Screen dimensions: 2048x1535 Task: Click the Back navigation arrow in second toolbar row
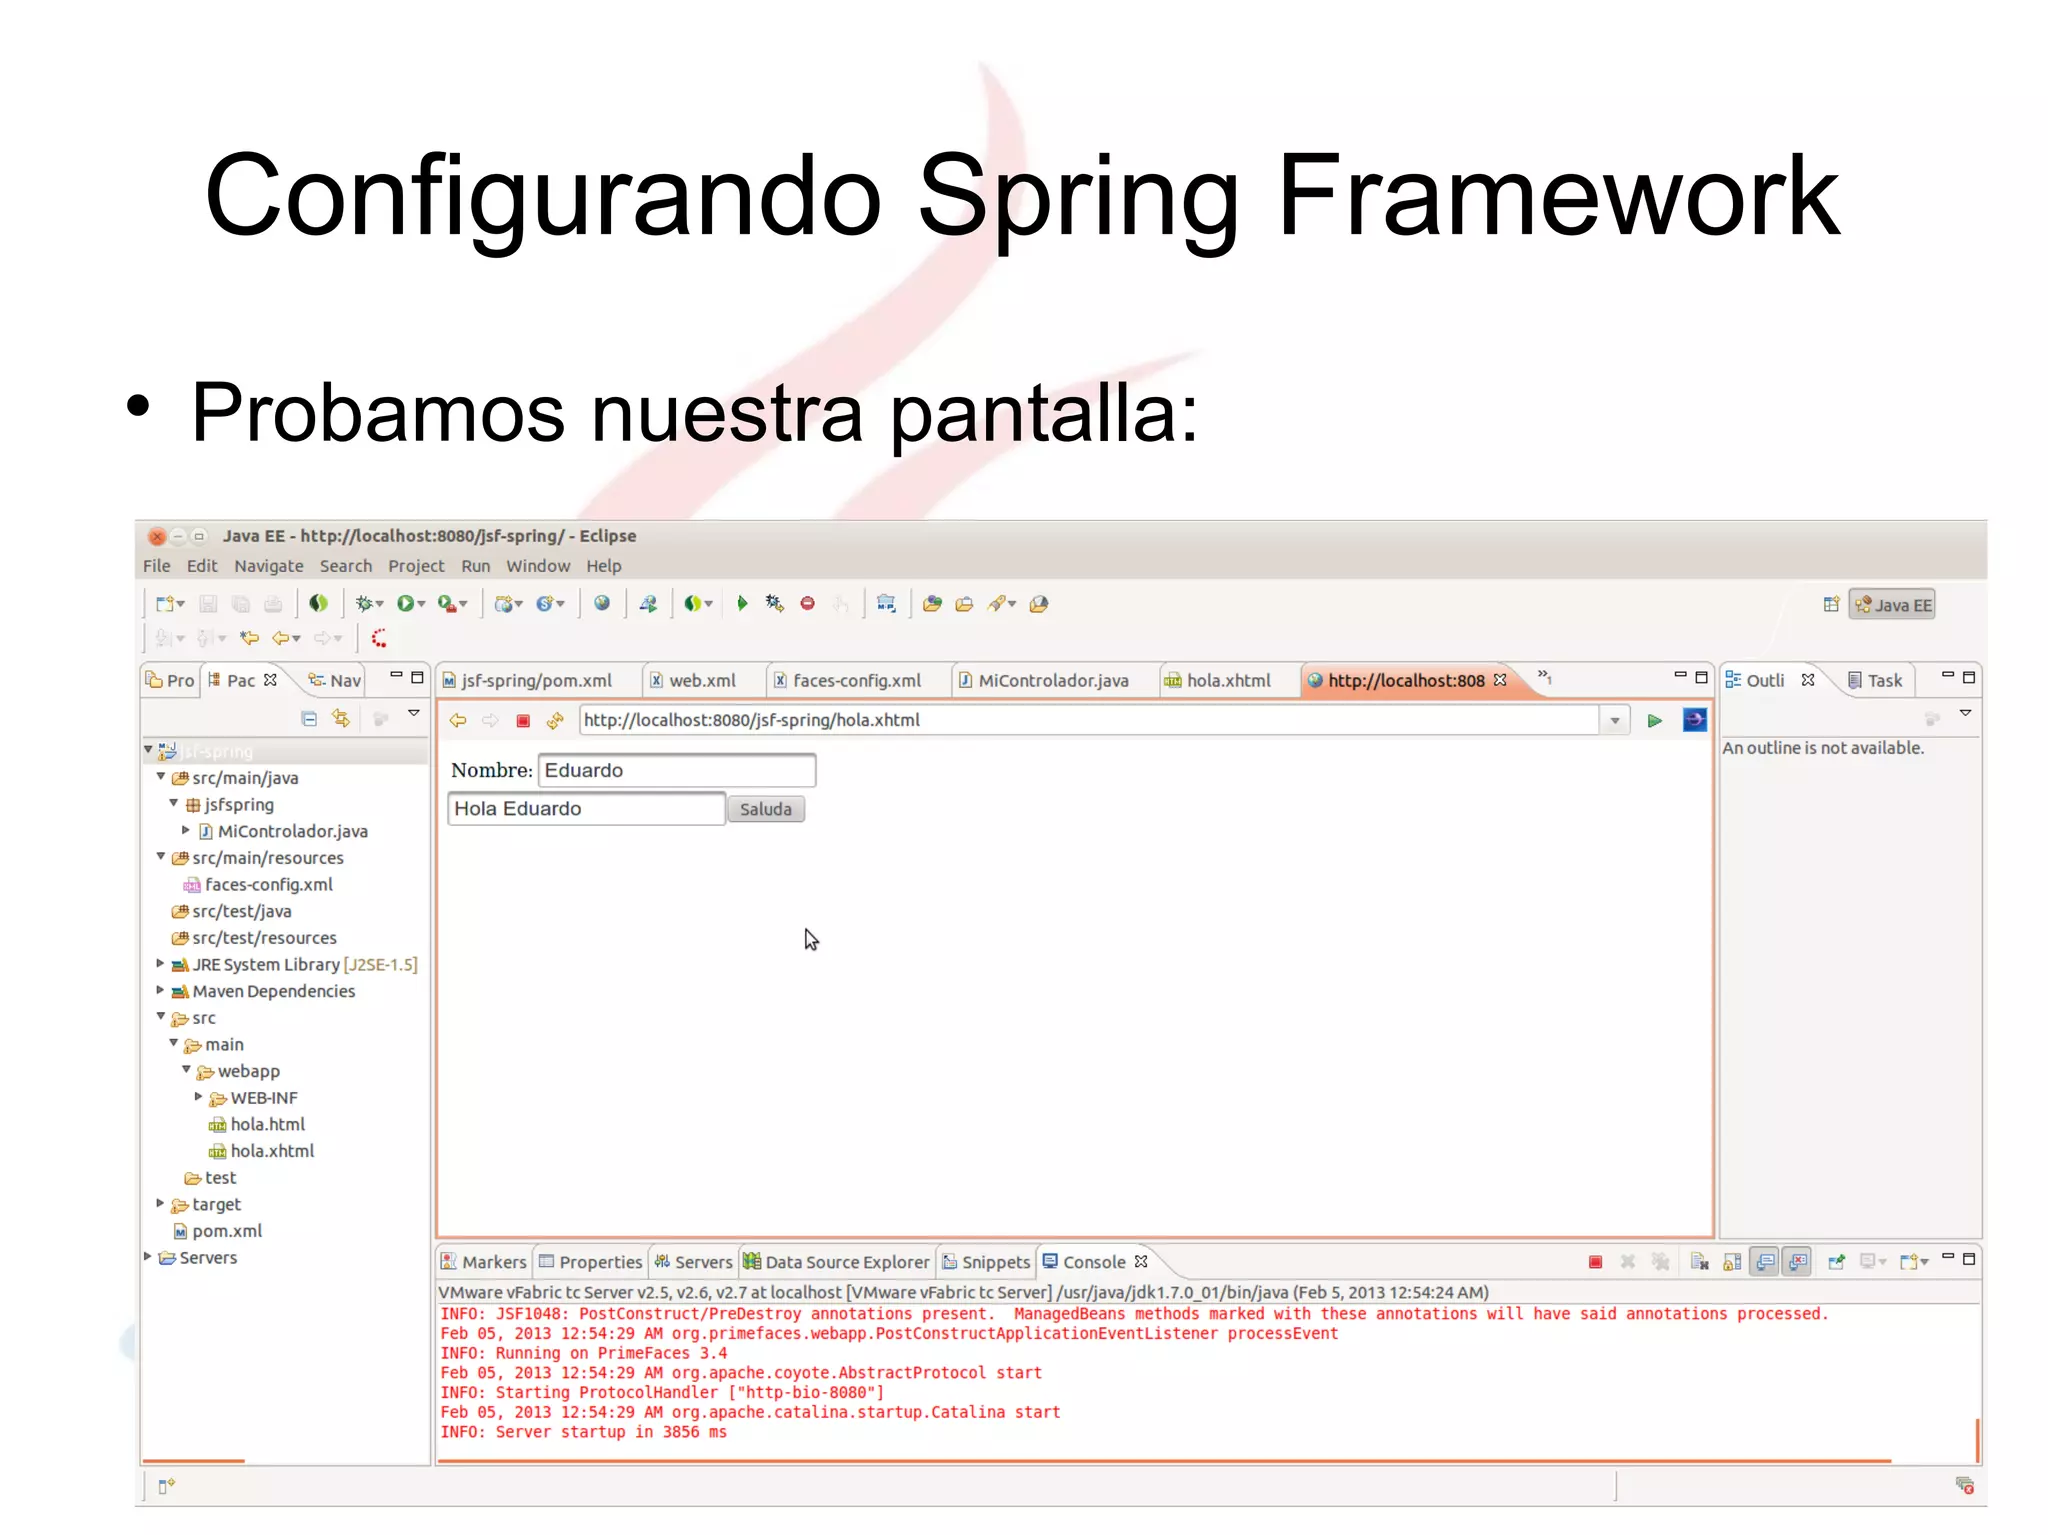pyautogui.click(x=281, y=638)
